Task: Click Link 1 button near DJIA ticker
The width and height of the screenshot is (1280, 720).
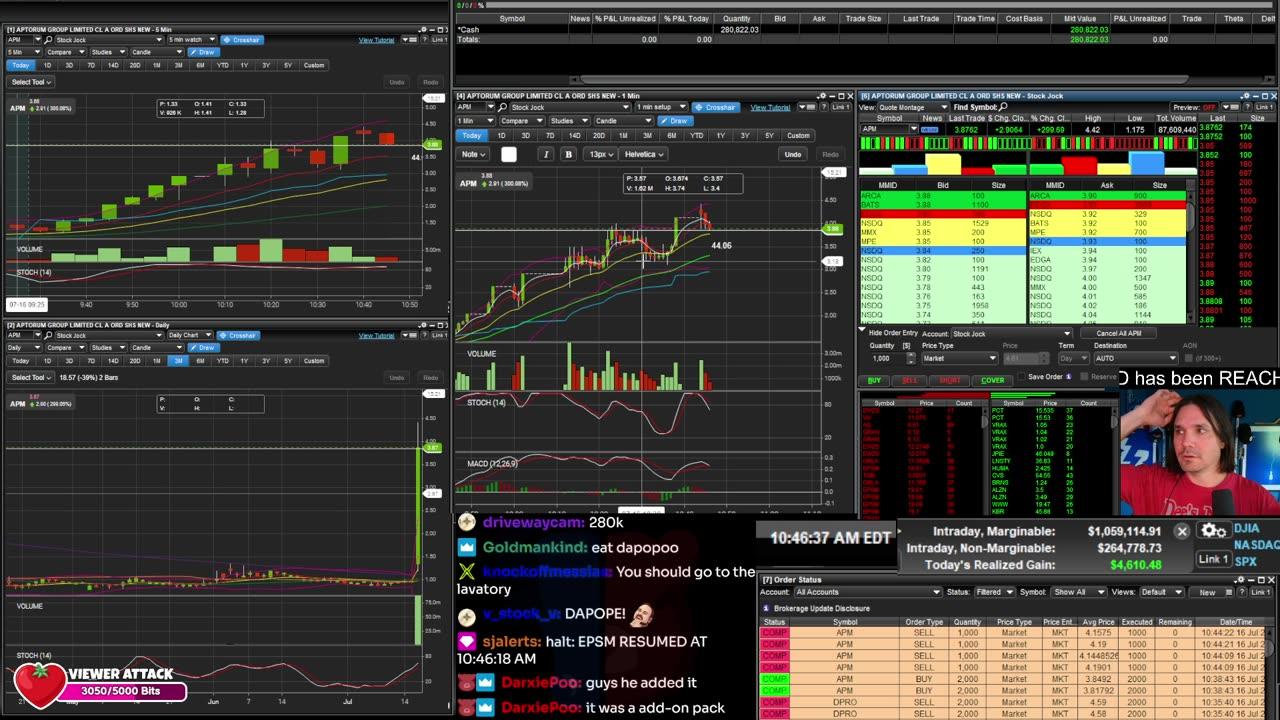Action: click(1213, 559)
